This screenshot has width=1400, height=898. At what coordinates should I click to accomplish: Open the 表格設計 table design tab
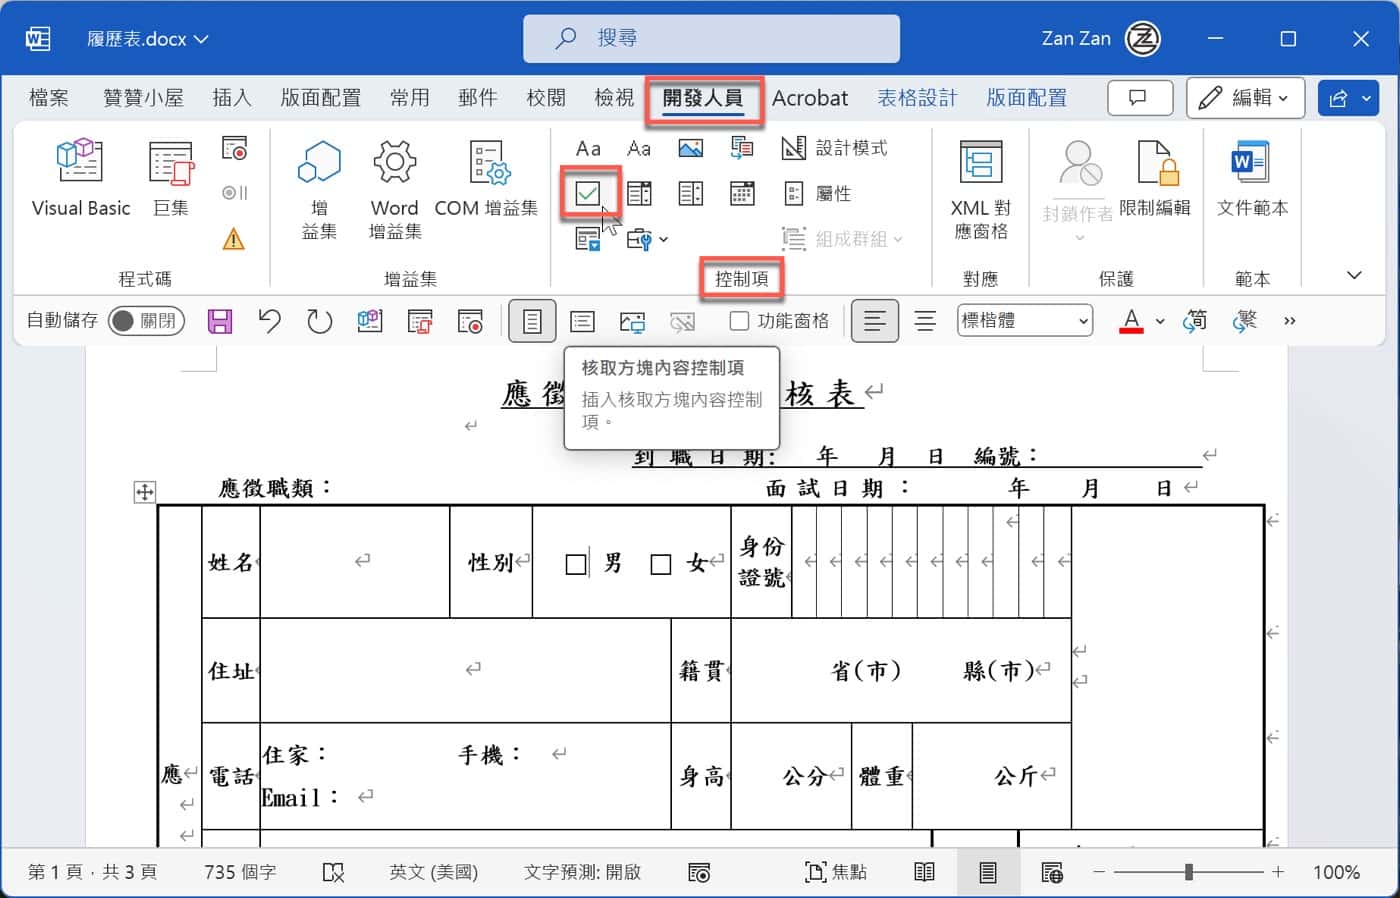coord(917,98)
